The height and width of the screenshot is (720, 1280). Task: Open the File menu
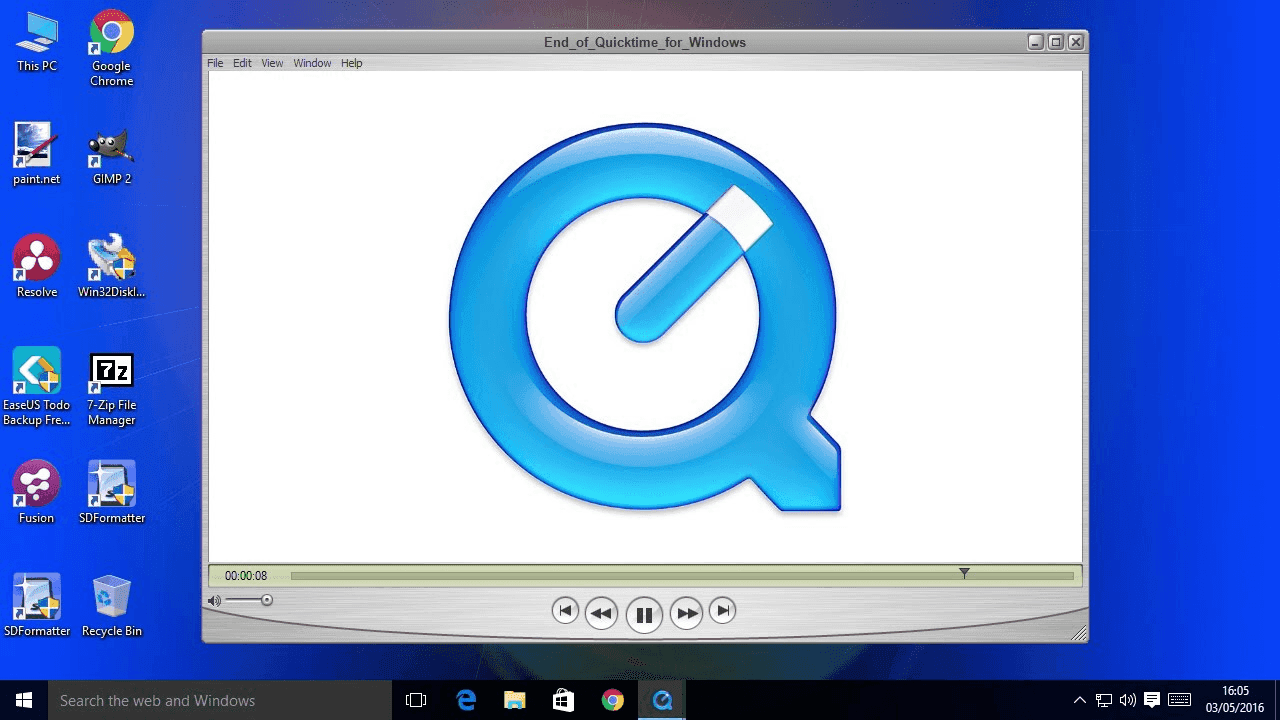click(x=214, y=62)
